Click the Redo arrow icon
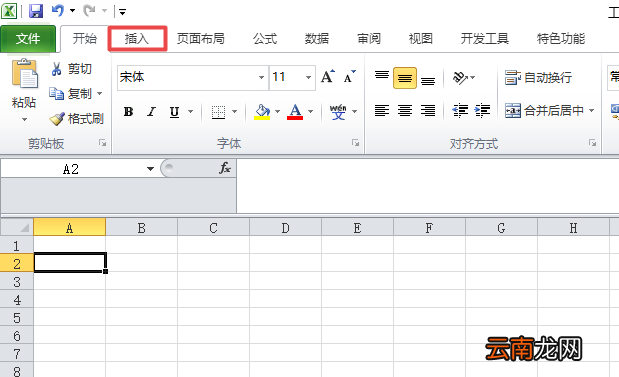This screenshot has width=619, height=377. (89, 11)
